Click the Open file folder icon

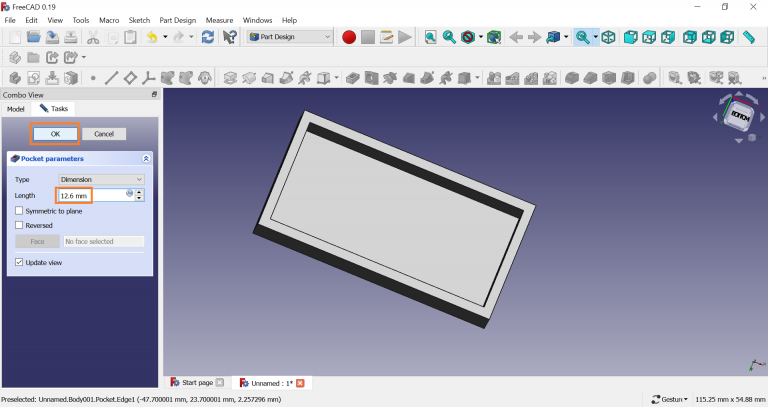(x=33, y=37)
